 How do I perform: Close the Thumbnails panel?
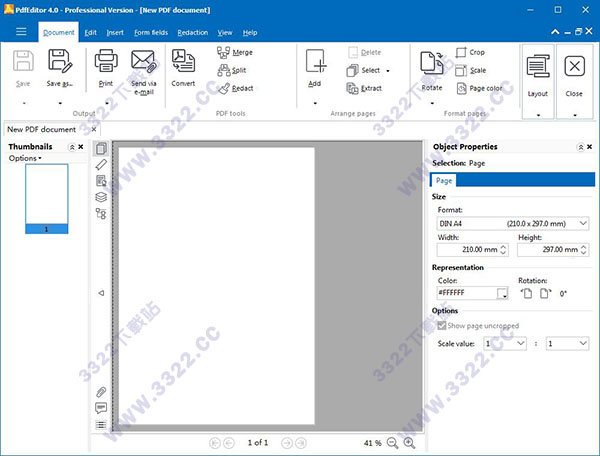[x=81, y=147]
